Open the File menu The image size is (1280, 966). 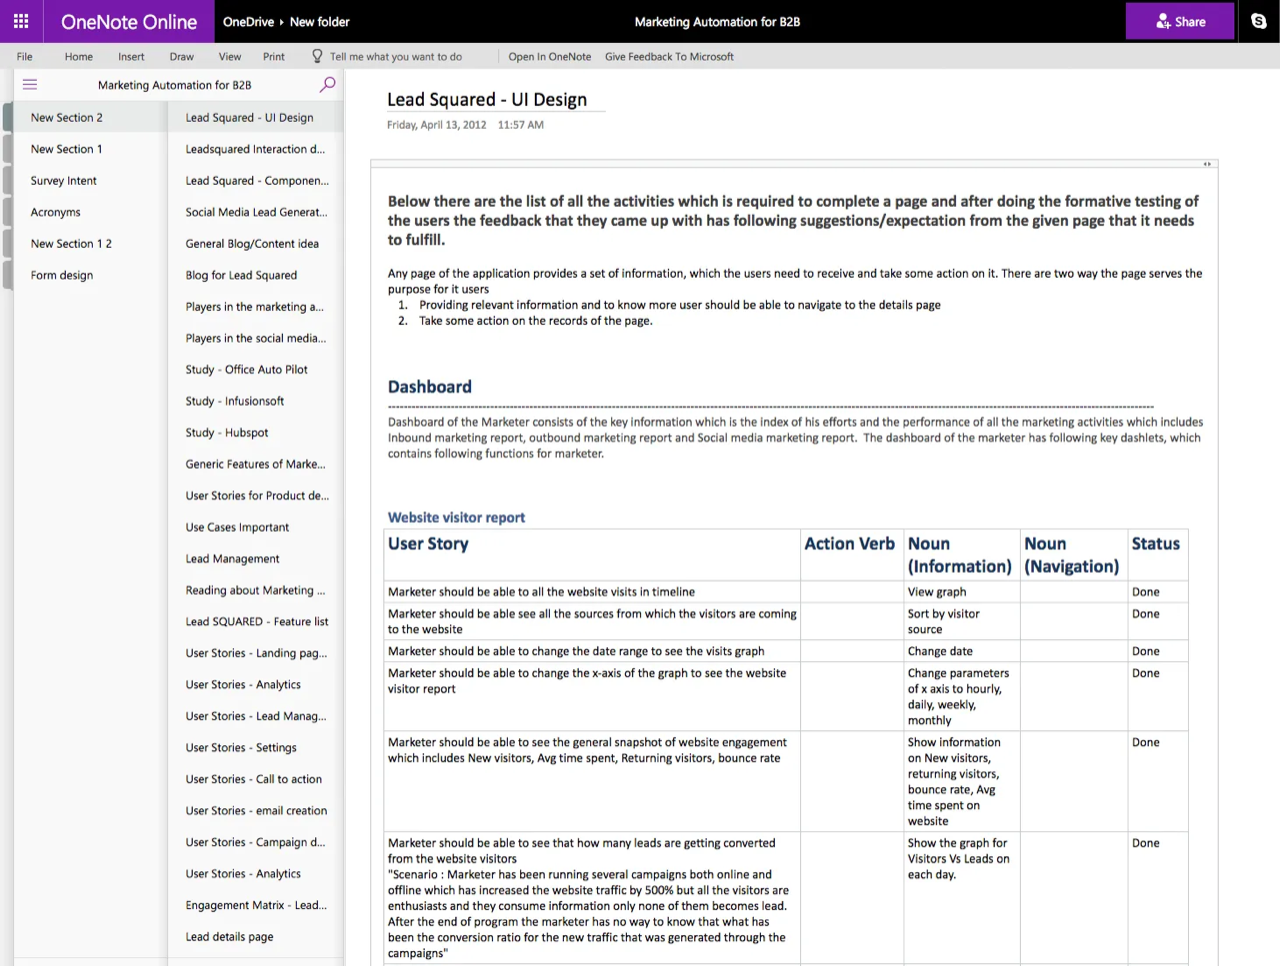point(25,57)
